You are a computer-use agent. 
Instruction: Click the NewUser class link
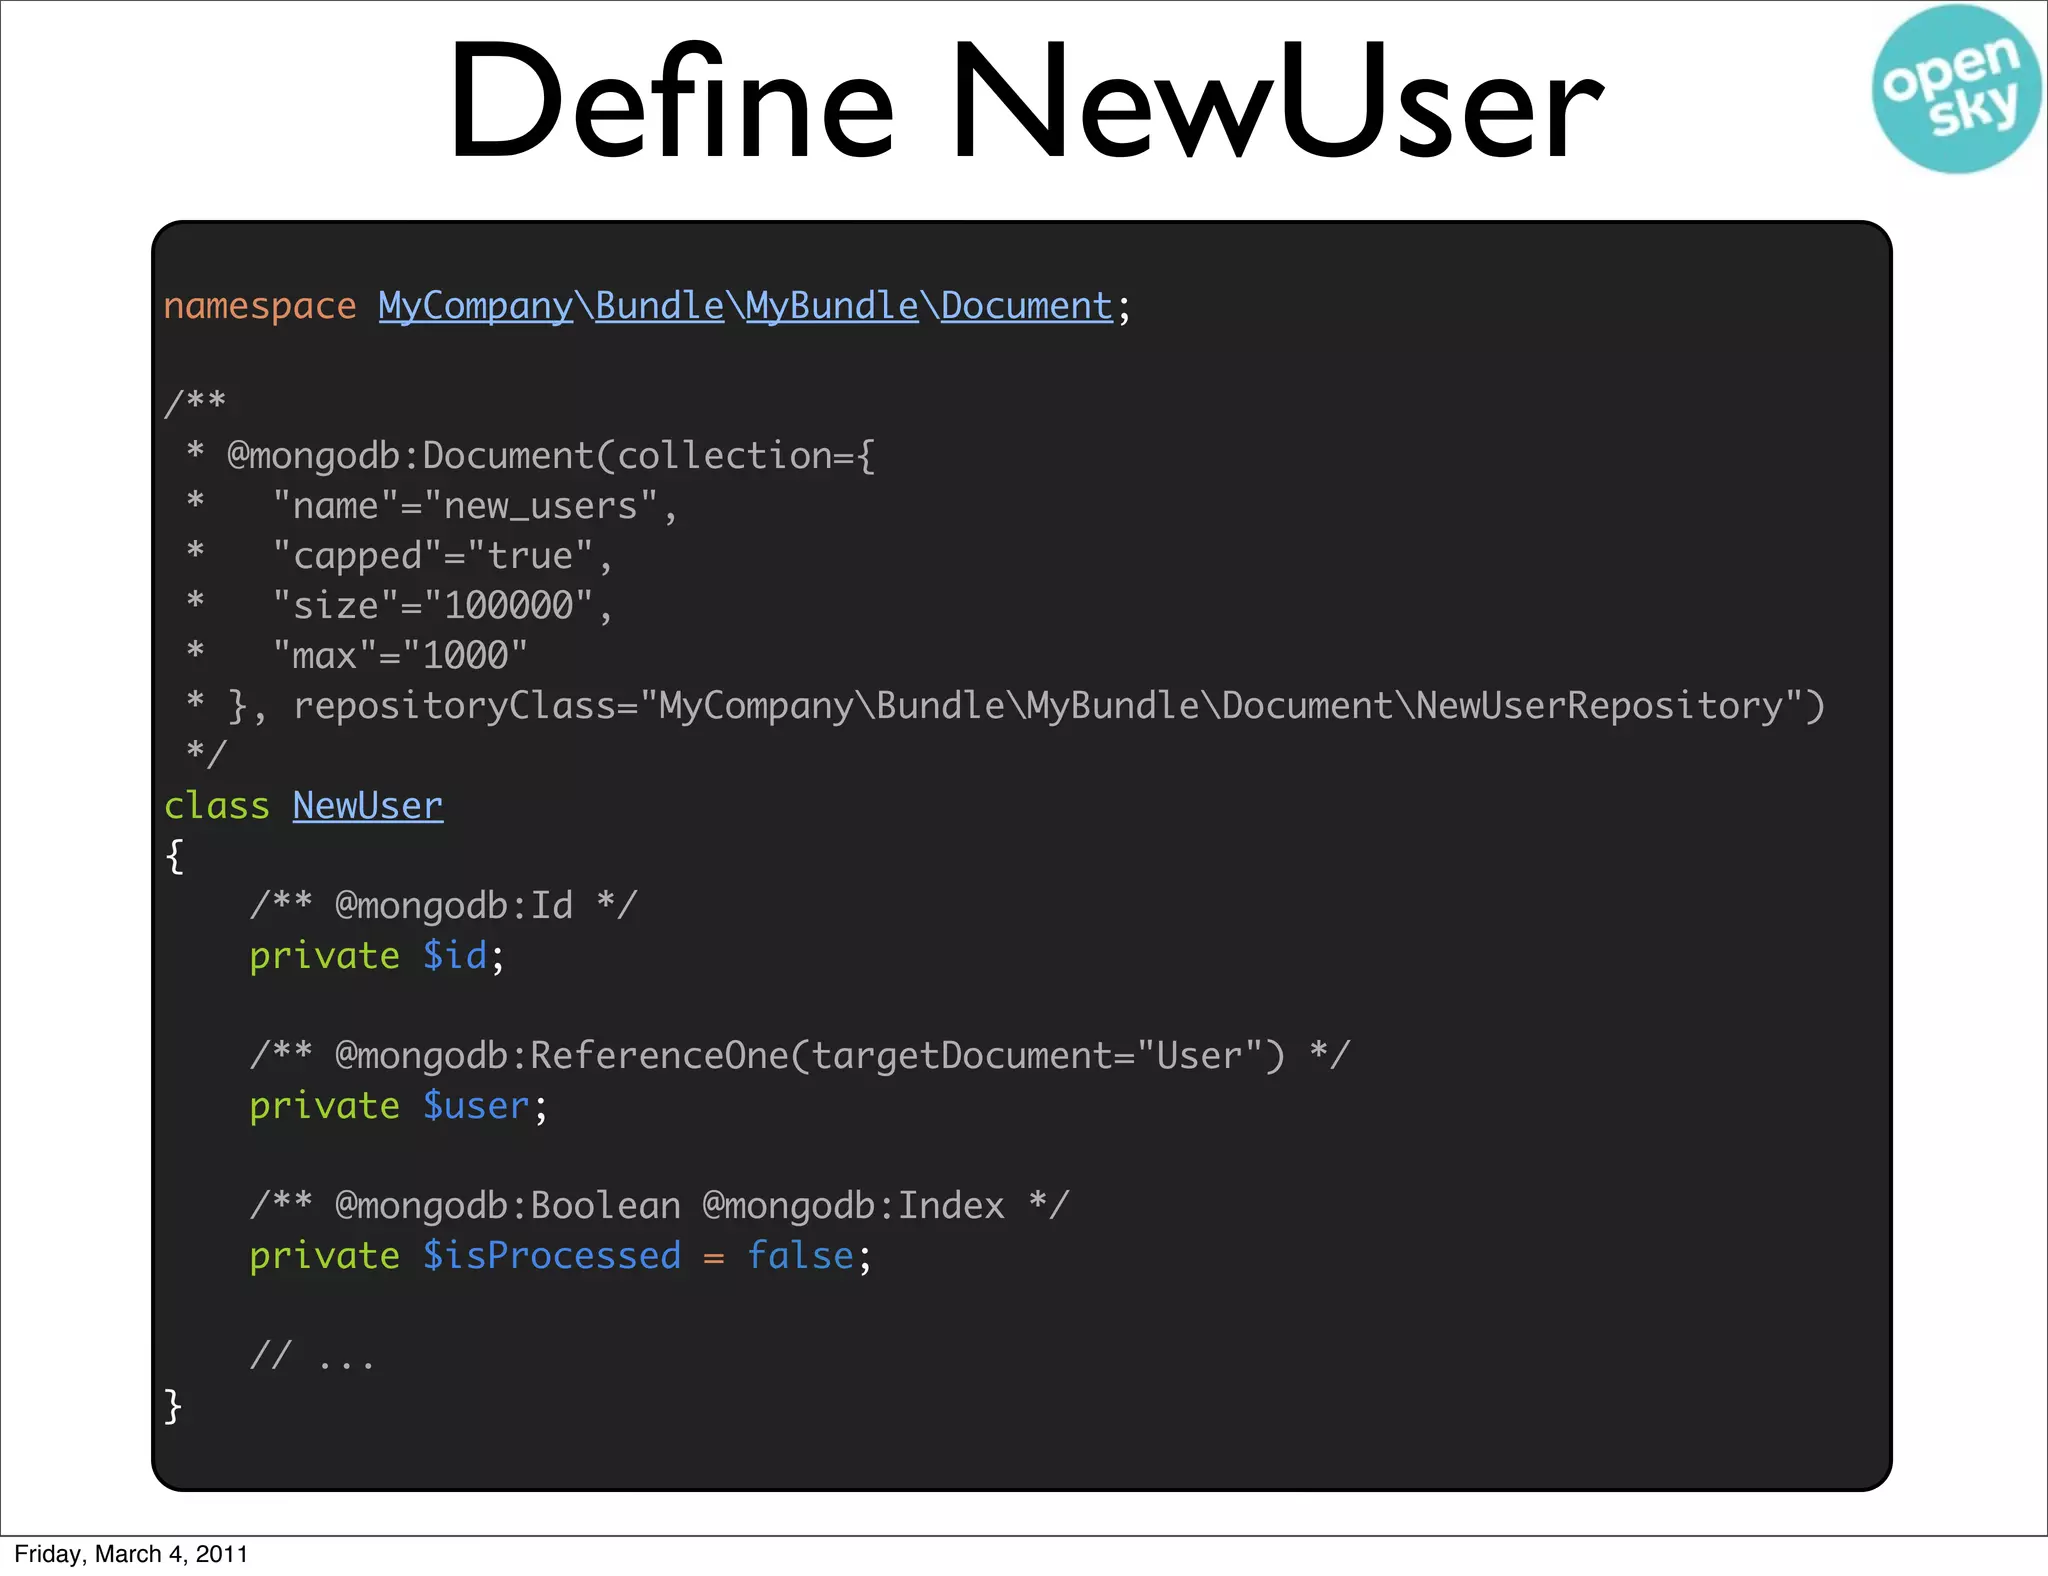(368, 806)
